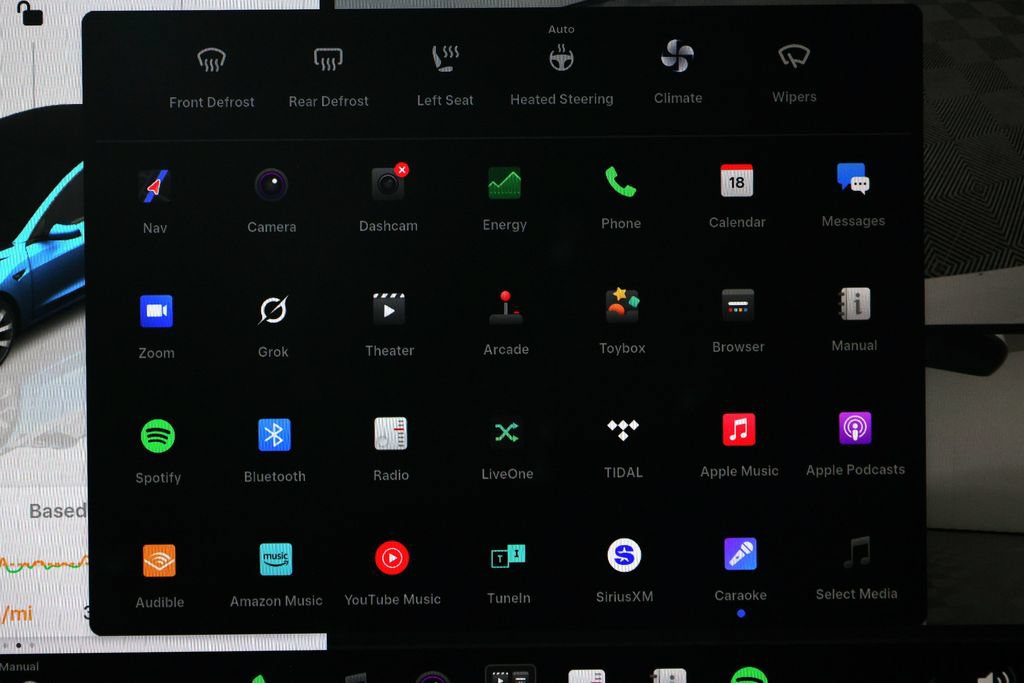Viewport: 1024px width, 683px height.
Task: Open Apple Podcasts
Action: [855, 428]
